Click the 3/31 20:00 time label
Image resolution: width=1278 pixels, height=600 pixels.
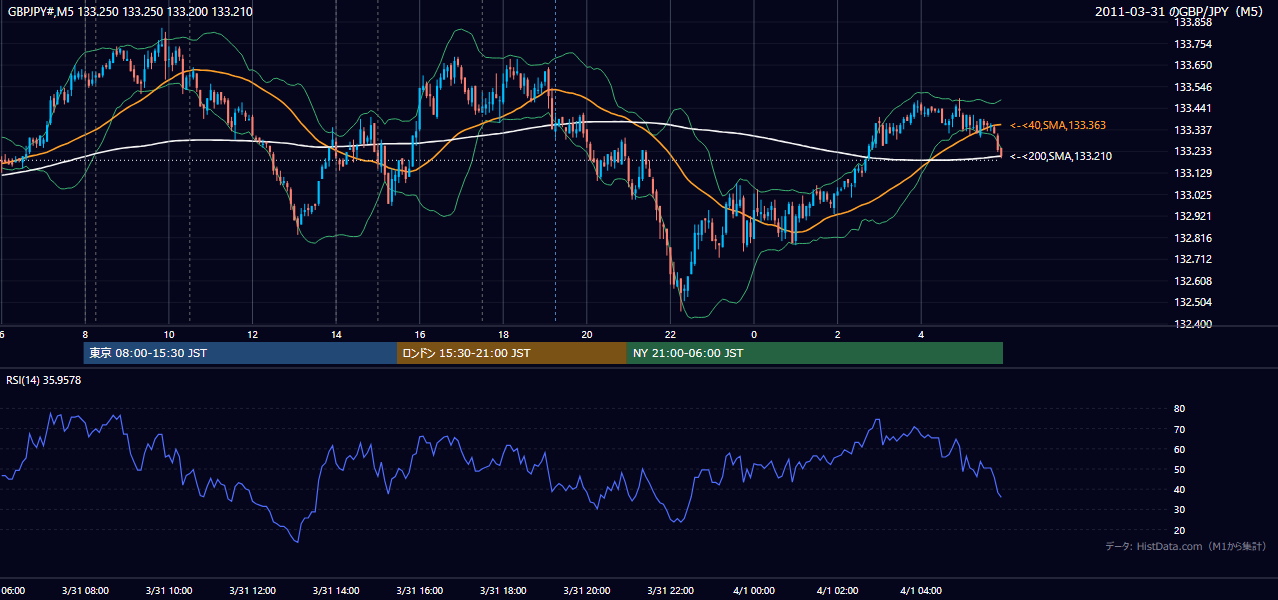(x=587, y=590)
